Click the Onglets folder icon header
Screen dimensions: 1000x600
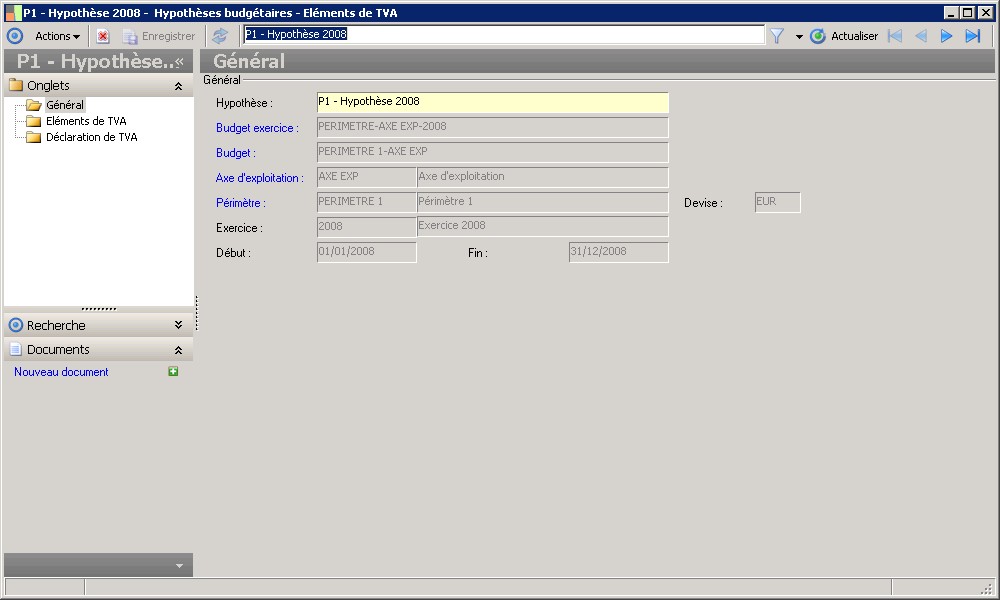click(x=16, y=85)
